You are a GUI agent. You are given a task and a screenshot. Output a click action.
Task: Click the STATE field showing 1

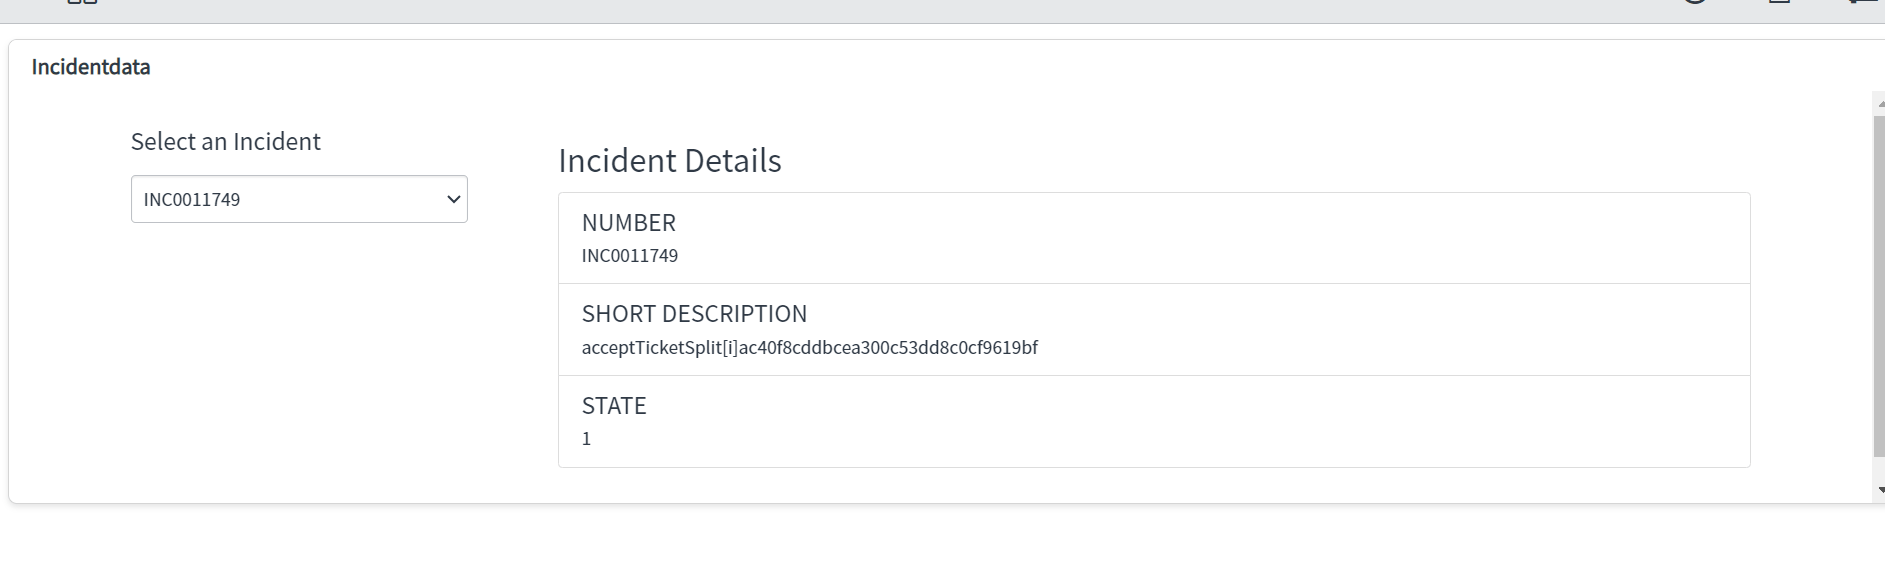(1150, 421)
